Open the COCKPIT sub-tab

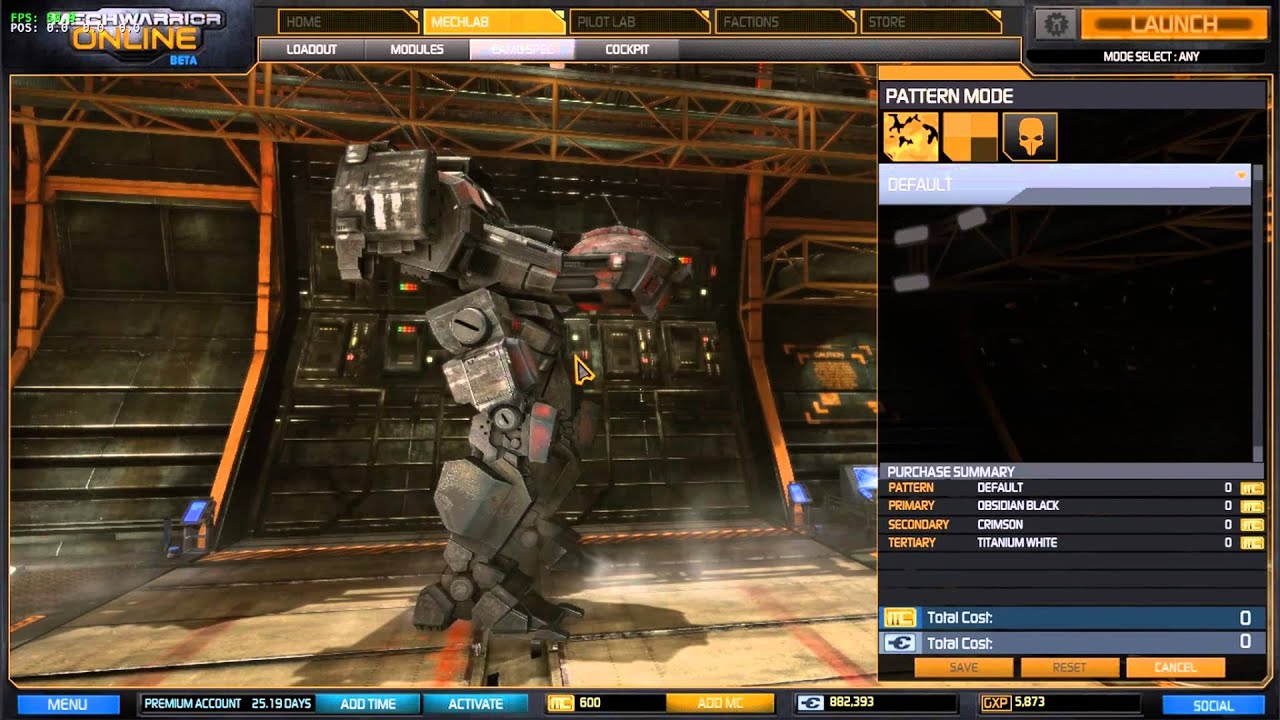point(627,49)
